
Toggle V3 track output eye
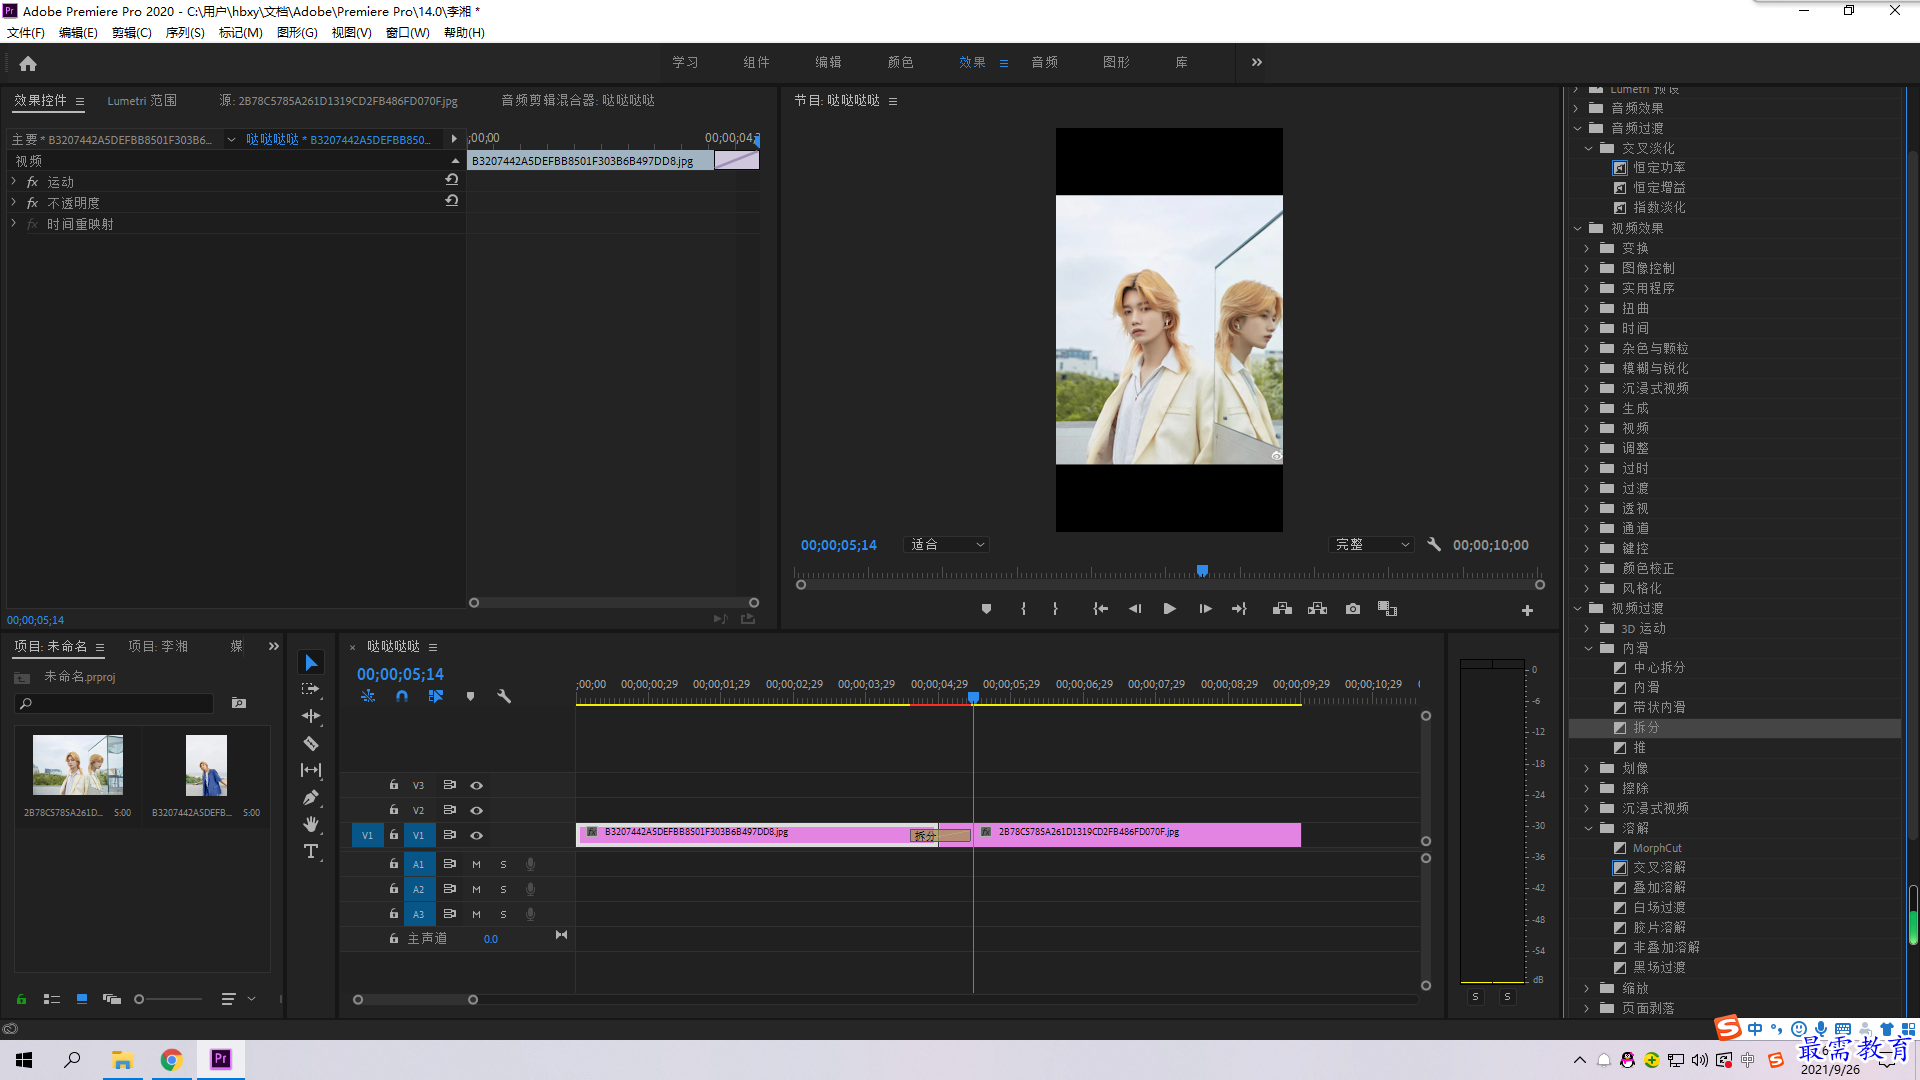[x=477, y=786]
